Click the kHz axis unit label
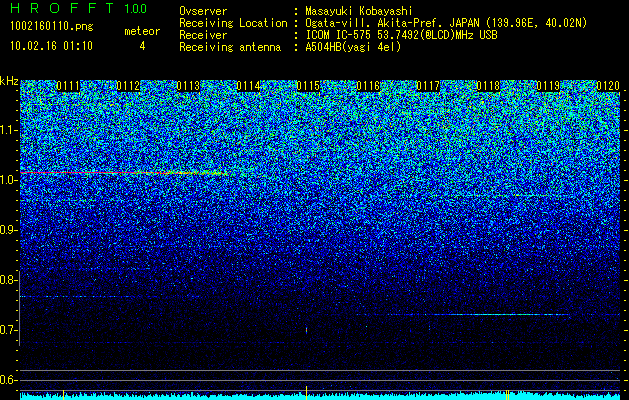Screen dimensions: 629x400 [9, 81]
